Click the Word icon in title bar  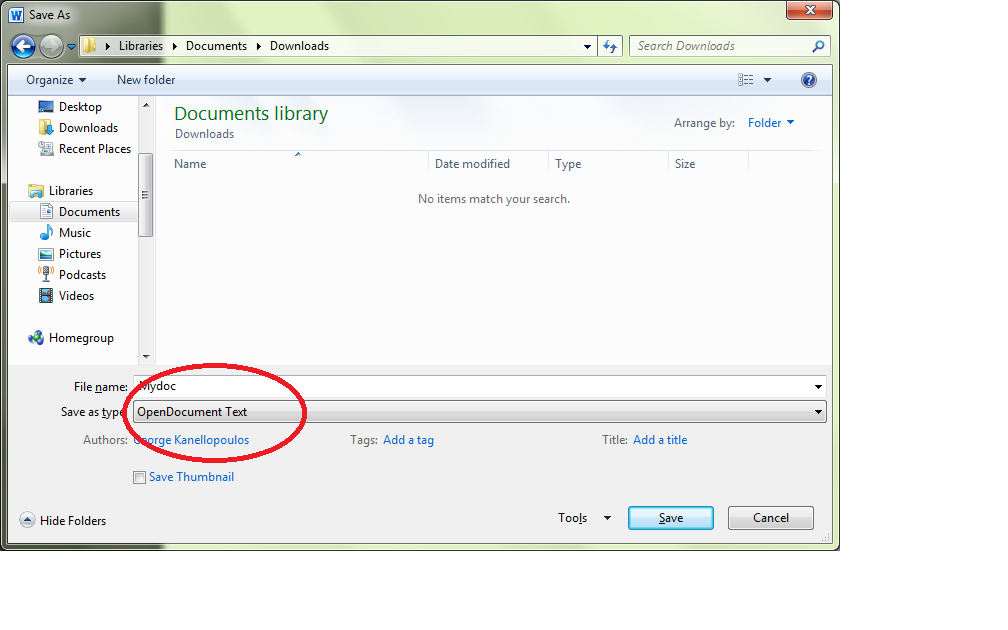(16, 15)
